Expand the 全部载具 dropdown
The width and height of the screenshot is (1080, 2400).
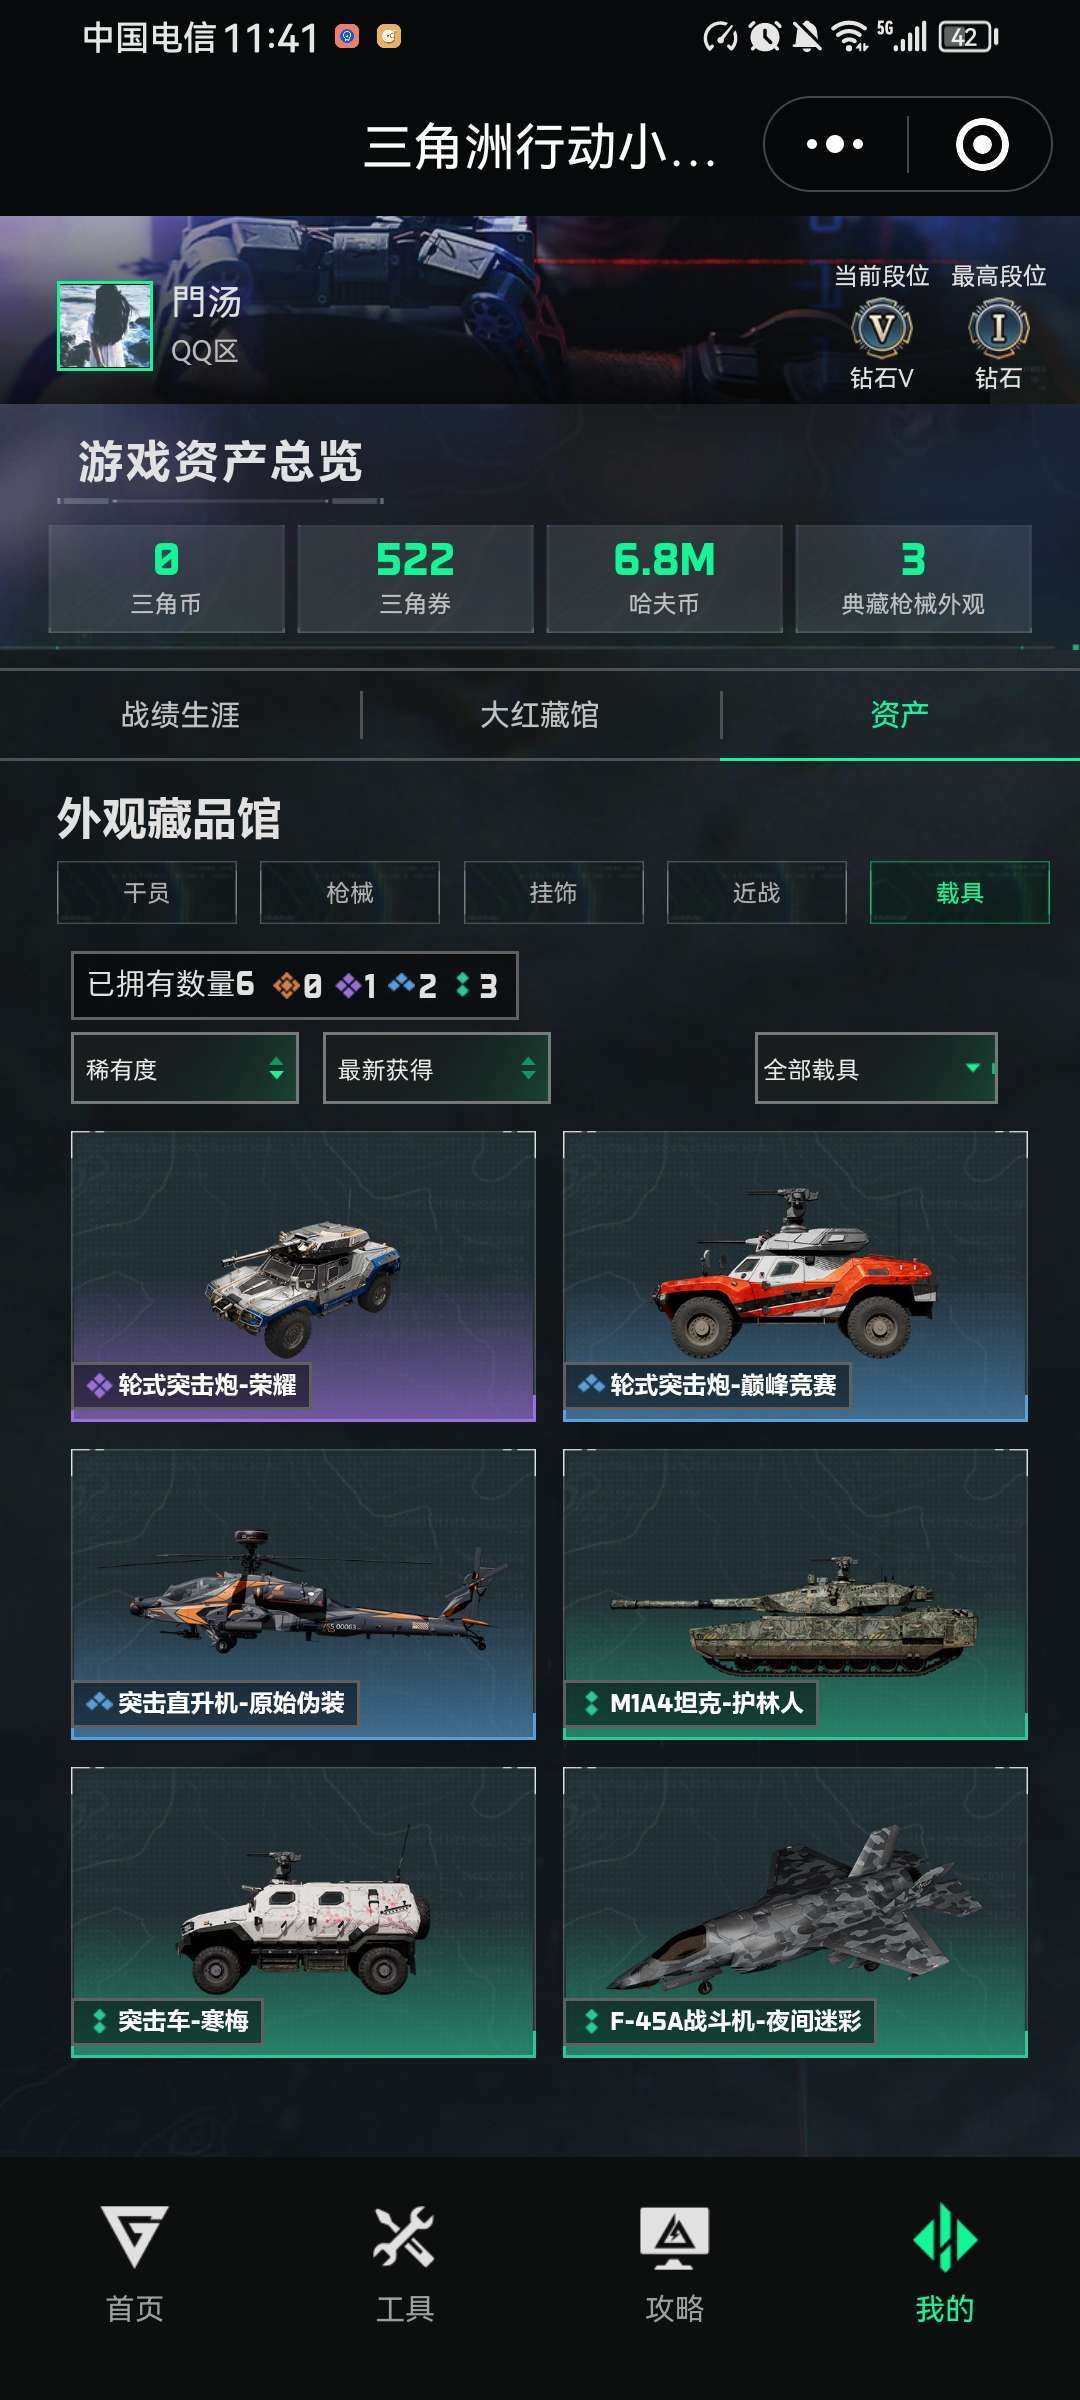(x=876, y=1068)
